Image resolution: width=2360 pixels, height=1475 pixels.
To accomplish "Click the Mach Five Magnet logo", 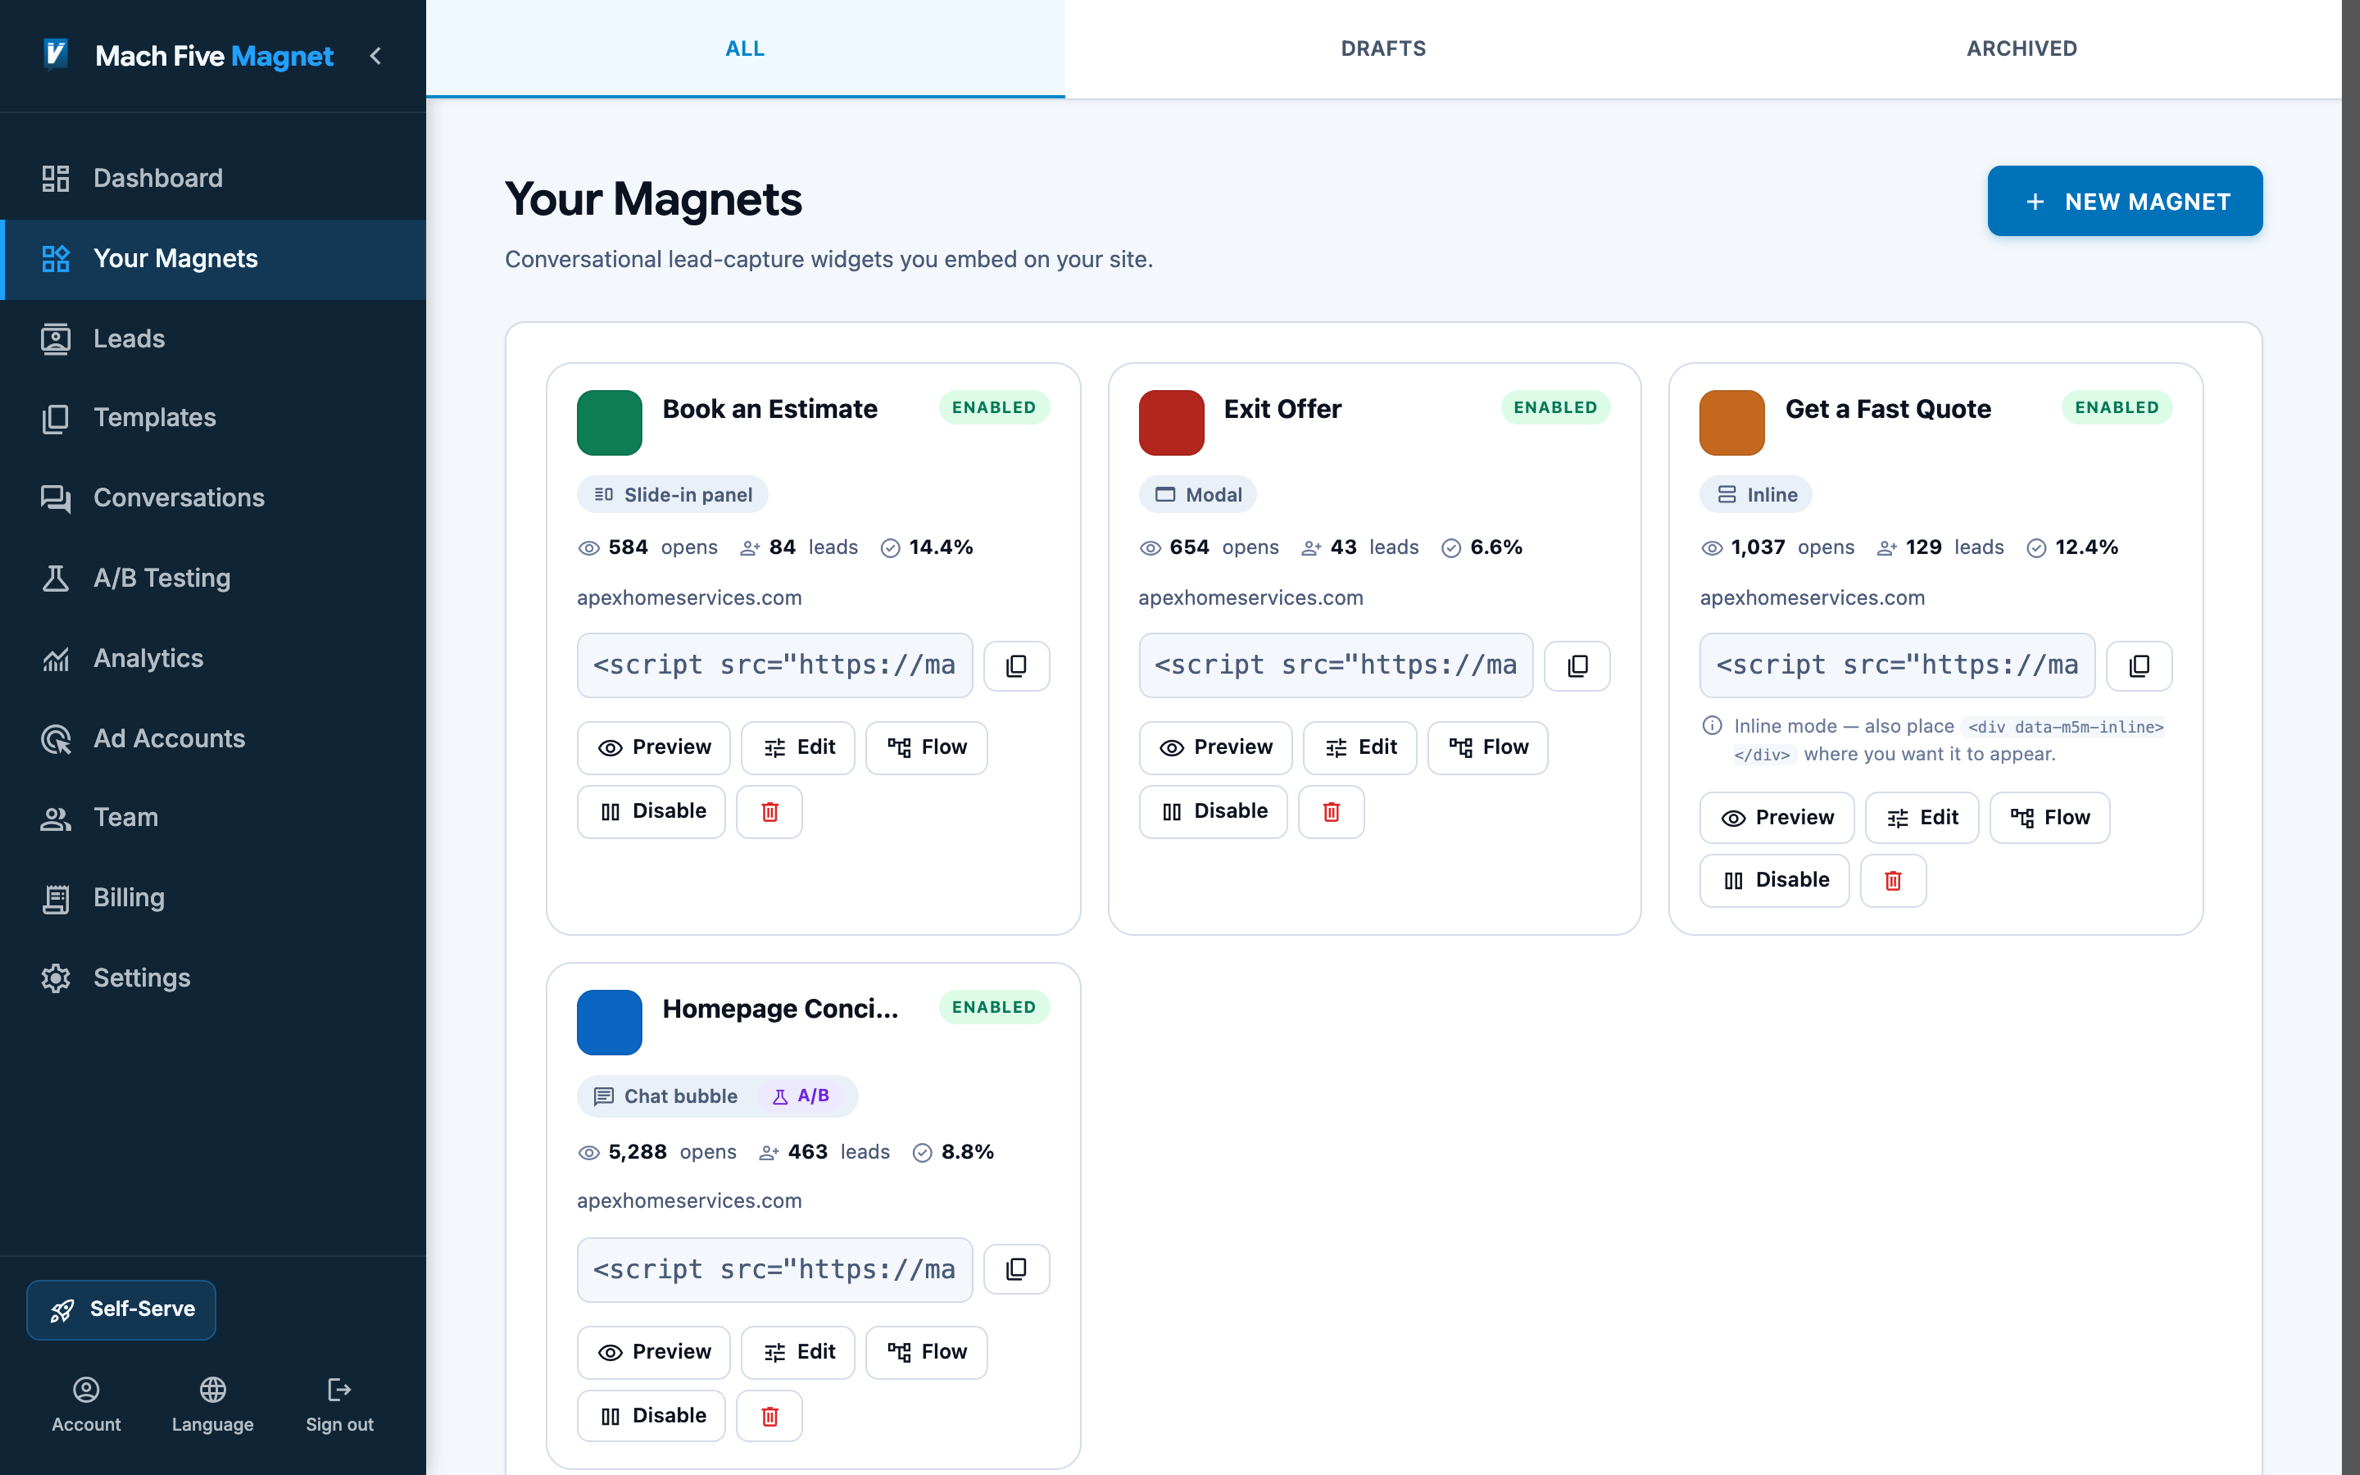I will 190,56.
